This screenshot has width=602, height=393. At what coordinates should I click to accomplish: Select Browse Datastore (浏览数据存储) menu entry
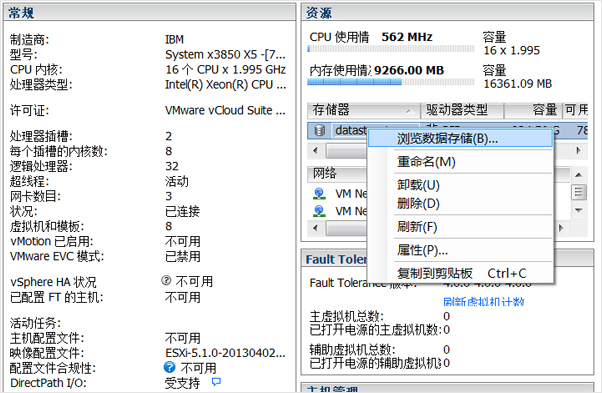click(x=460, y=139)
